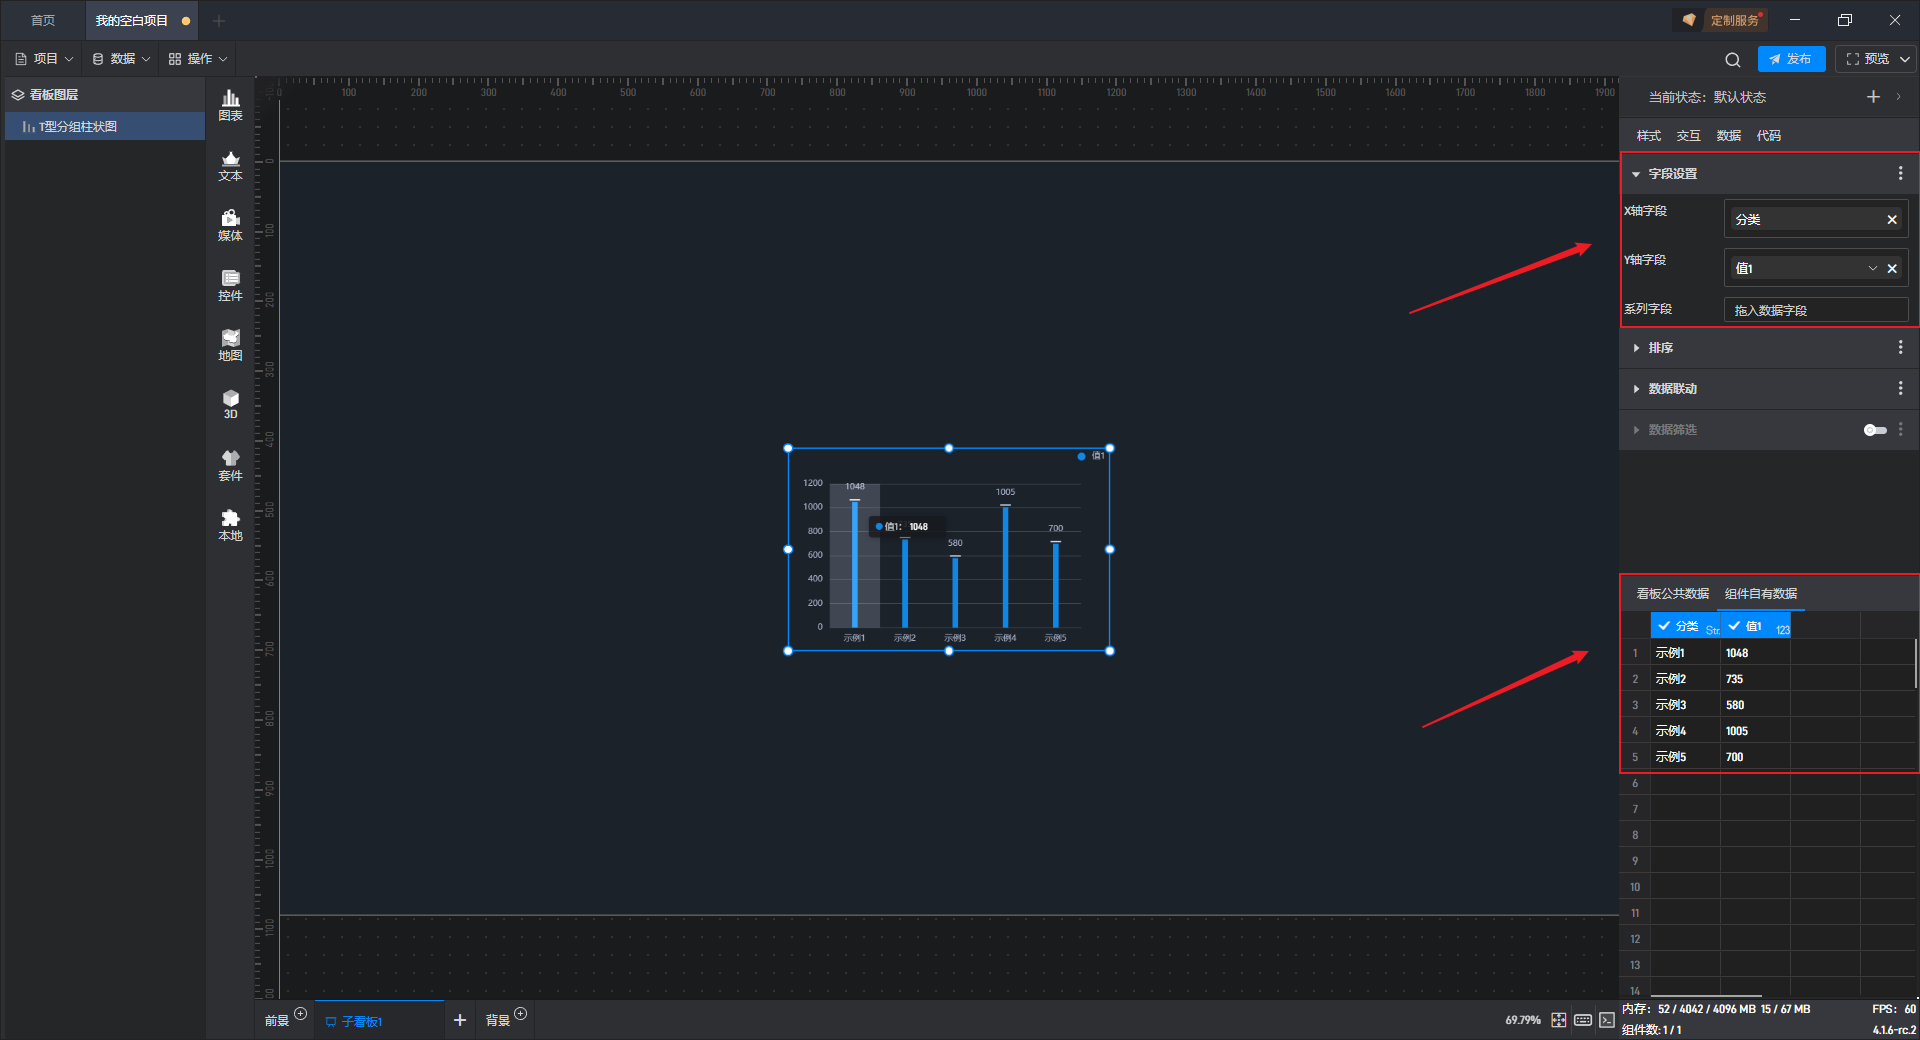
Task: Add a new sub-board with plus
Action: click(460, 1020)
